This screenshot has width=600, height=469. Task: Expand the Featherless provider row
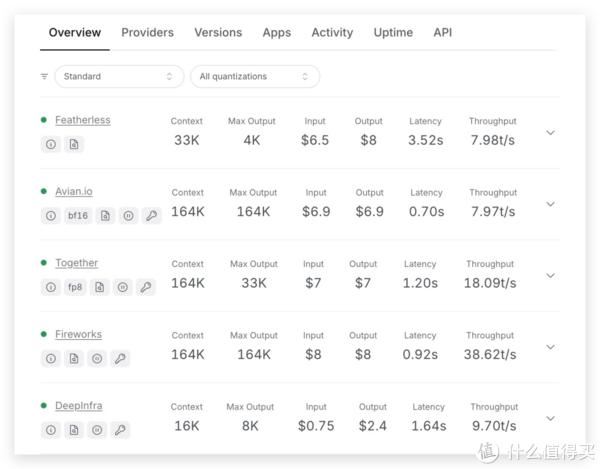(550, 132)
